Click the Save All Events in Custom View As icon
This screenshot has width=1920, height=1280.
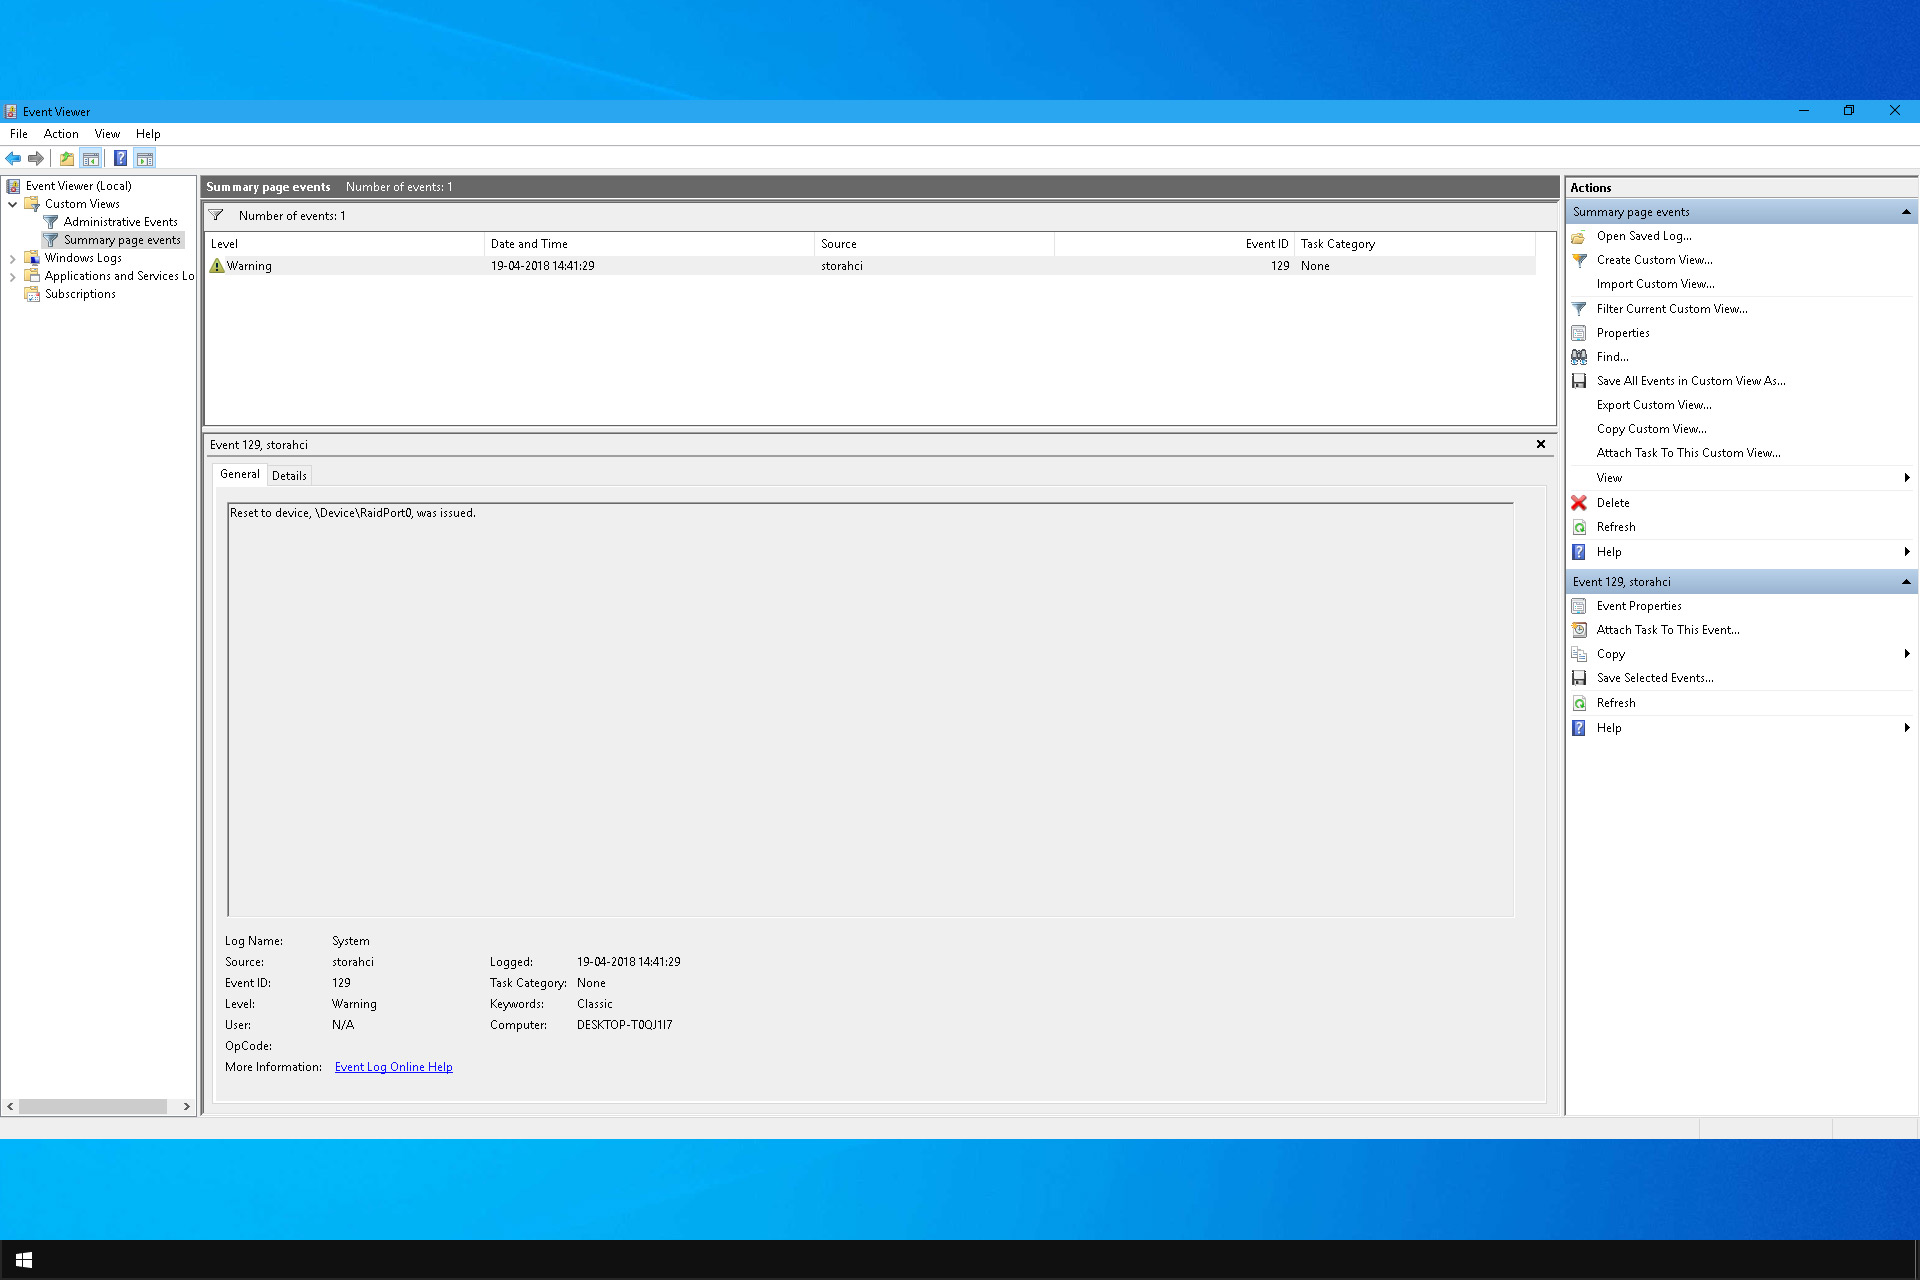1580,380
